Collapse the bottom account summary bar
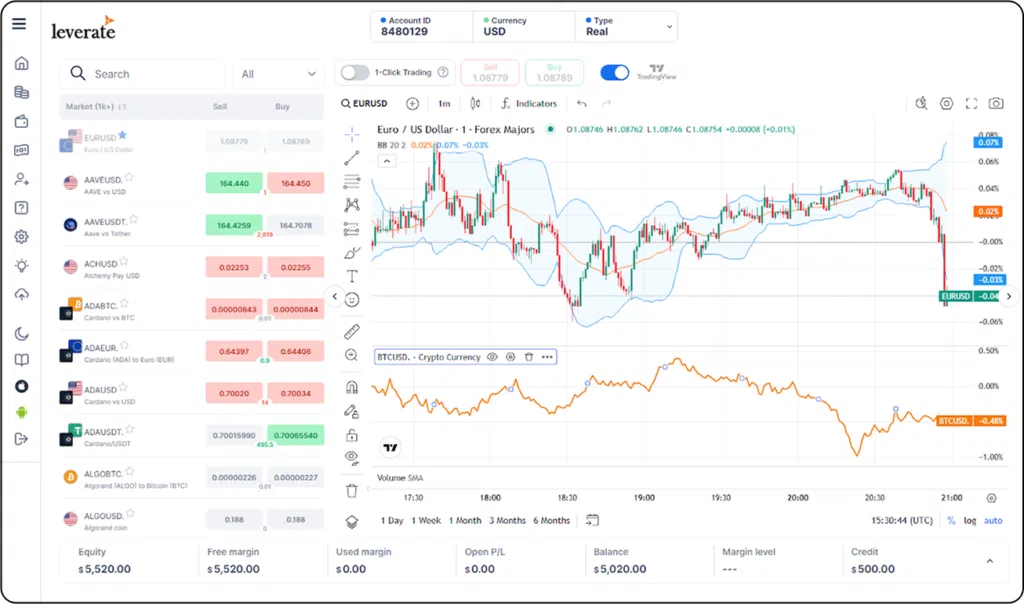The width and height of the screenshot is (1024, 604). 990,561
